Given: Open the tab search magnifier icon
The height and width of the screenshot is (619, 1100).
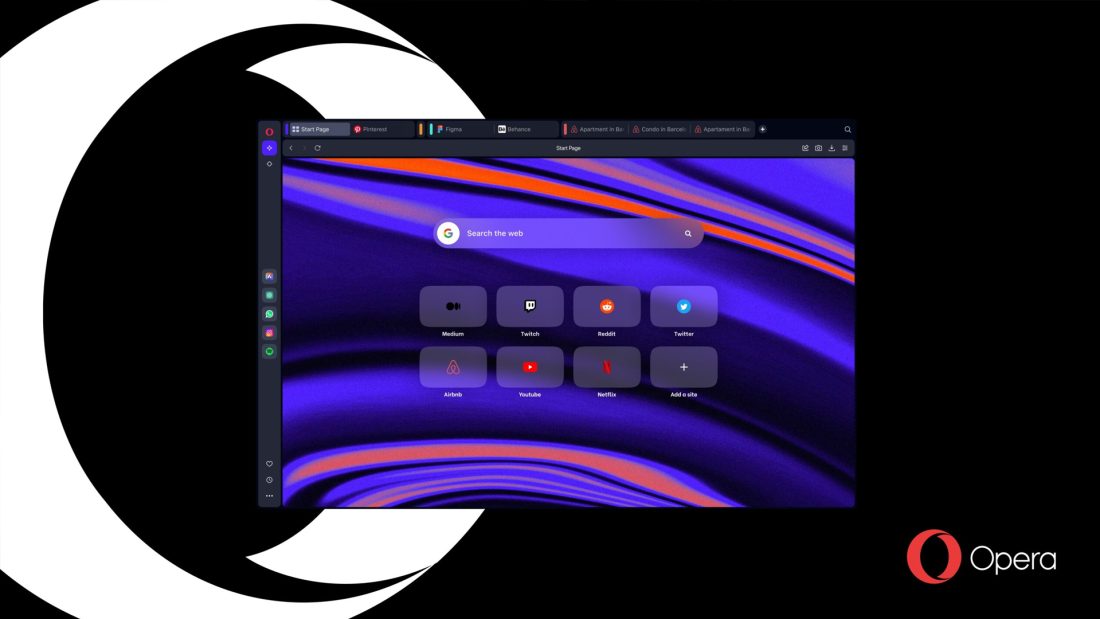Looking at the screenshot, I should [847, 130].
